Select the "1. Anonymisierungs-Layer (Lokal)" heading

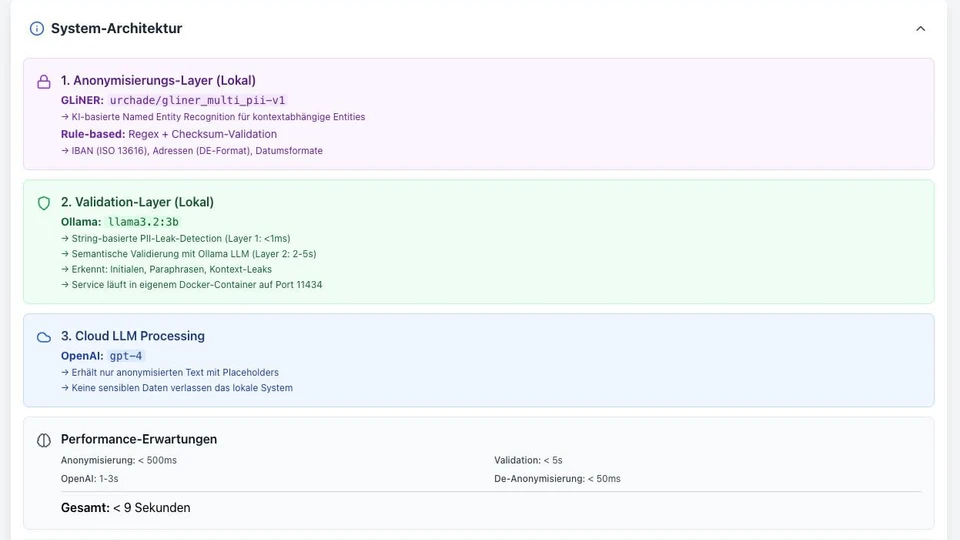click(x=158, y=80)
